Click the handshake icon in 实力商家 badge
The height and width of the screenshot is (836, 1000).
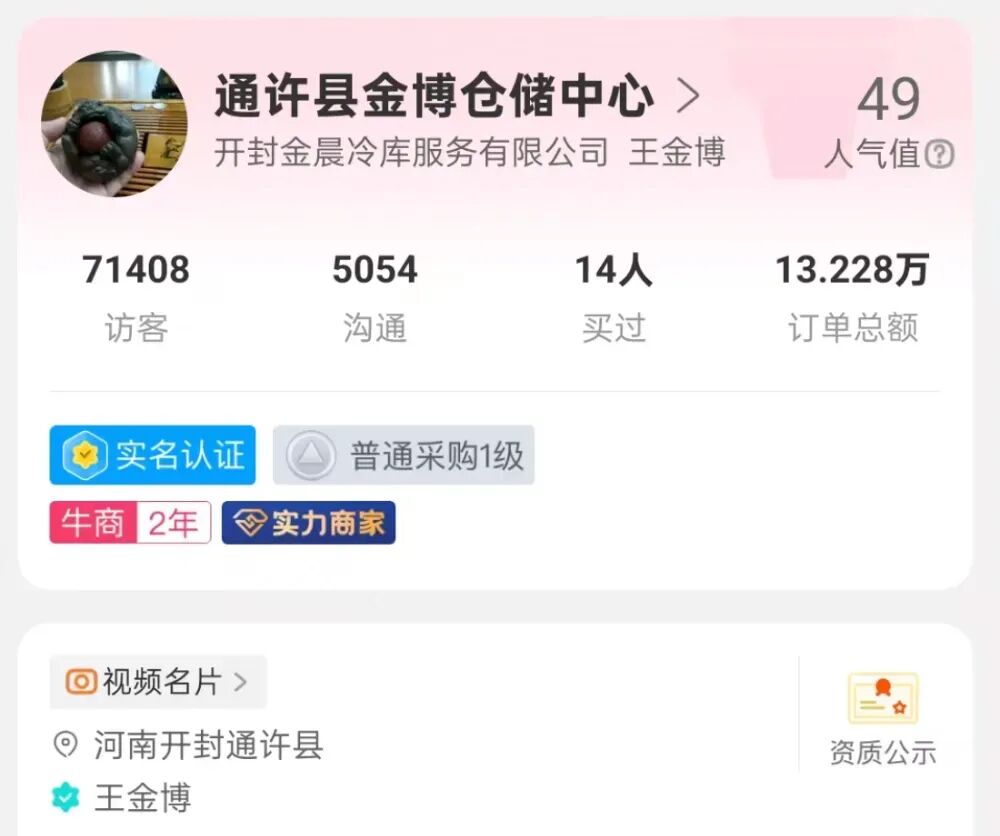(249, 523)
